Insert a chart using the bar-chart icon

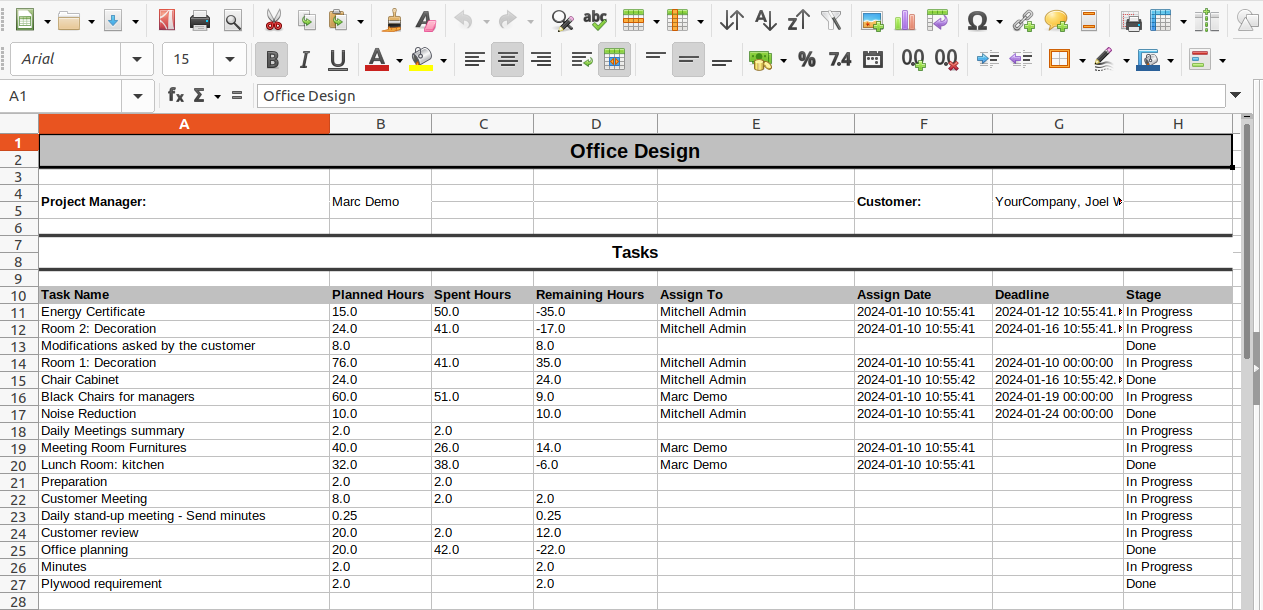[x=905, y=20]
